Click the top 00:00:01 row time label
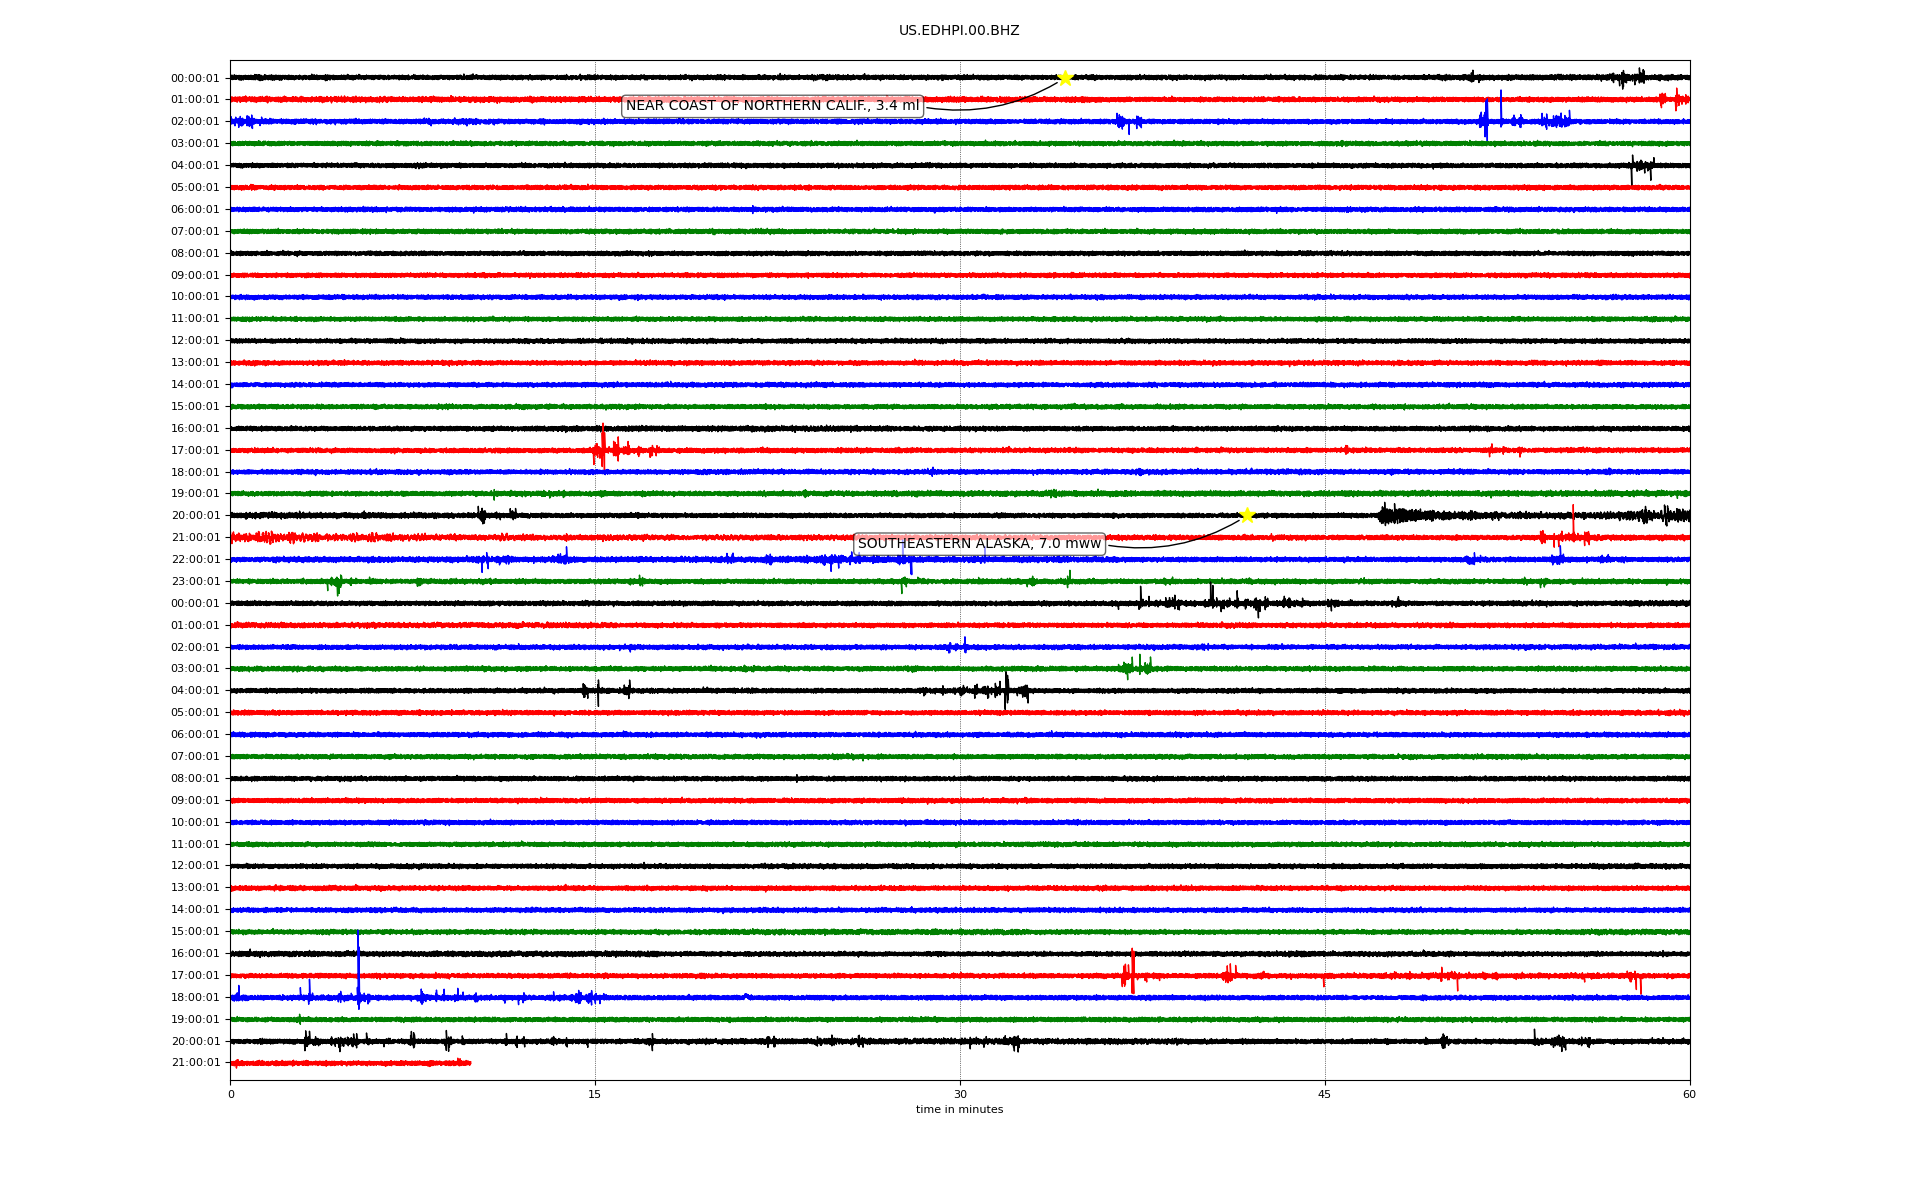This screenshot has height=1200, width=1920. [195, 79]
